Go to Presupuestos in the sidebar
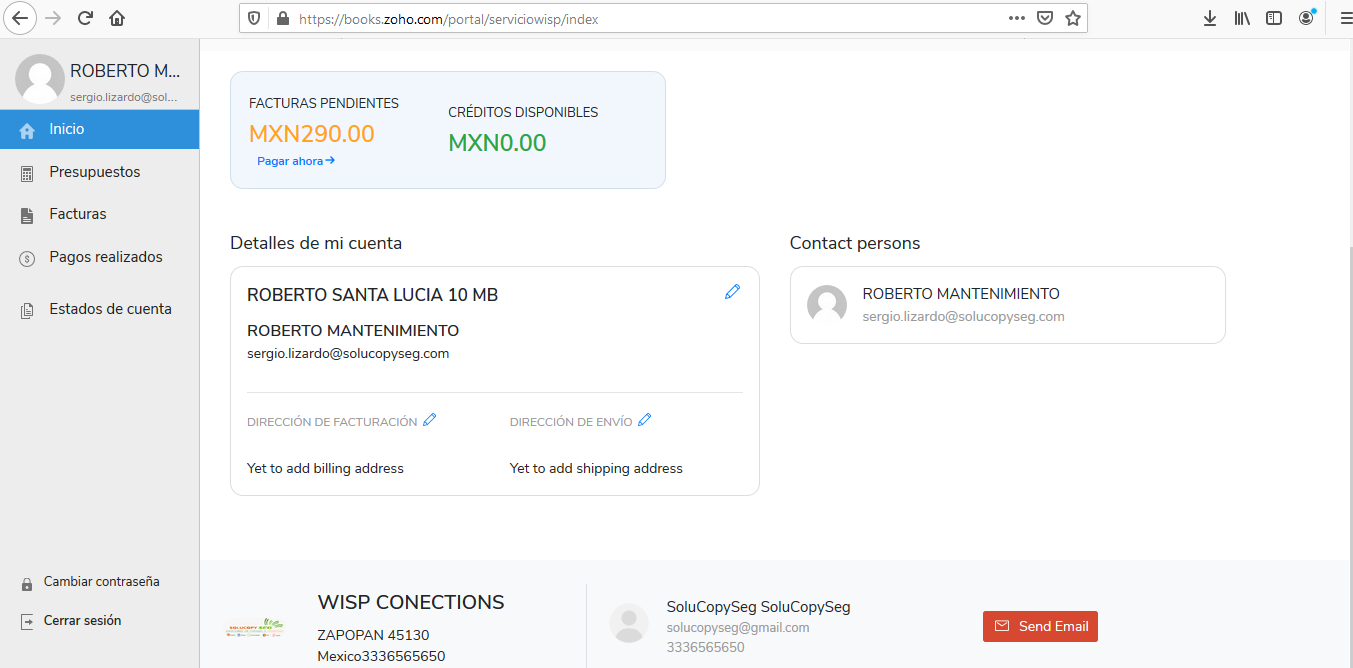The image size is (1353, 668). pos(95,172)
